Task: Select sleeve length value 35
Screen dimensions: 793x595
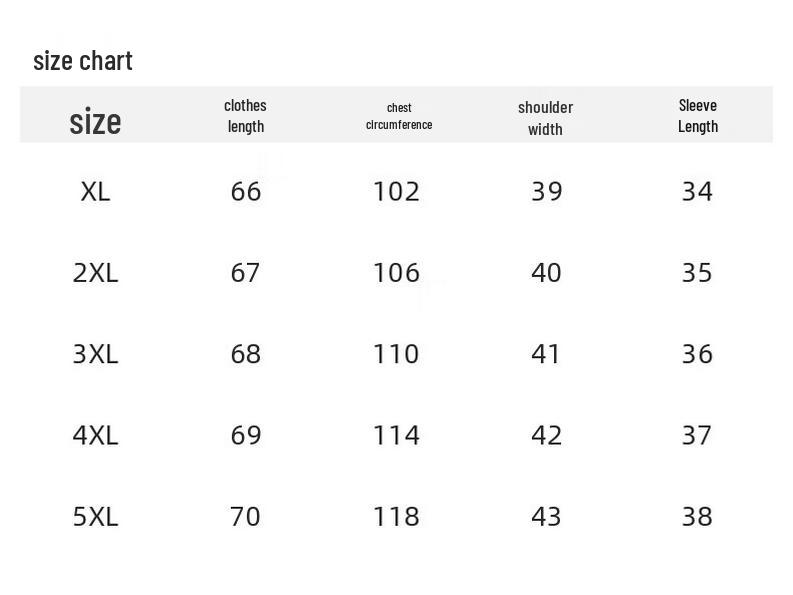Action: click(x=697, y=273)
